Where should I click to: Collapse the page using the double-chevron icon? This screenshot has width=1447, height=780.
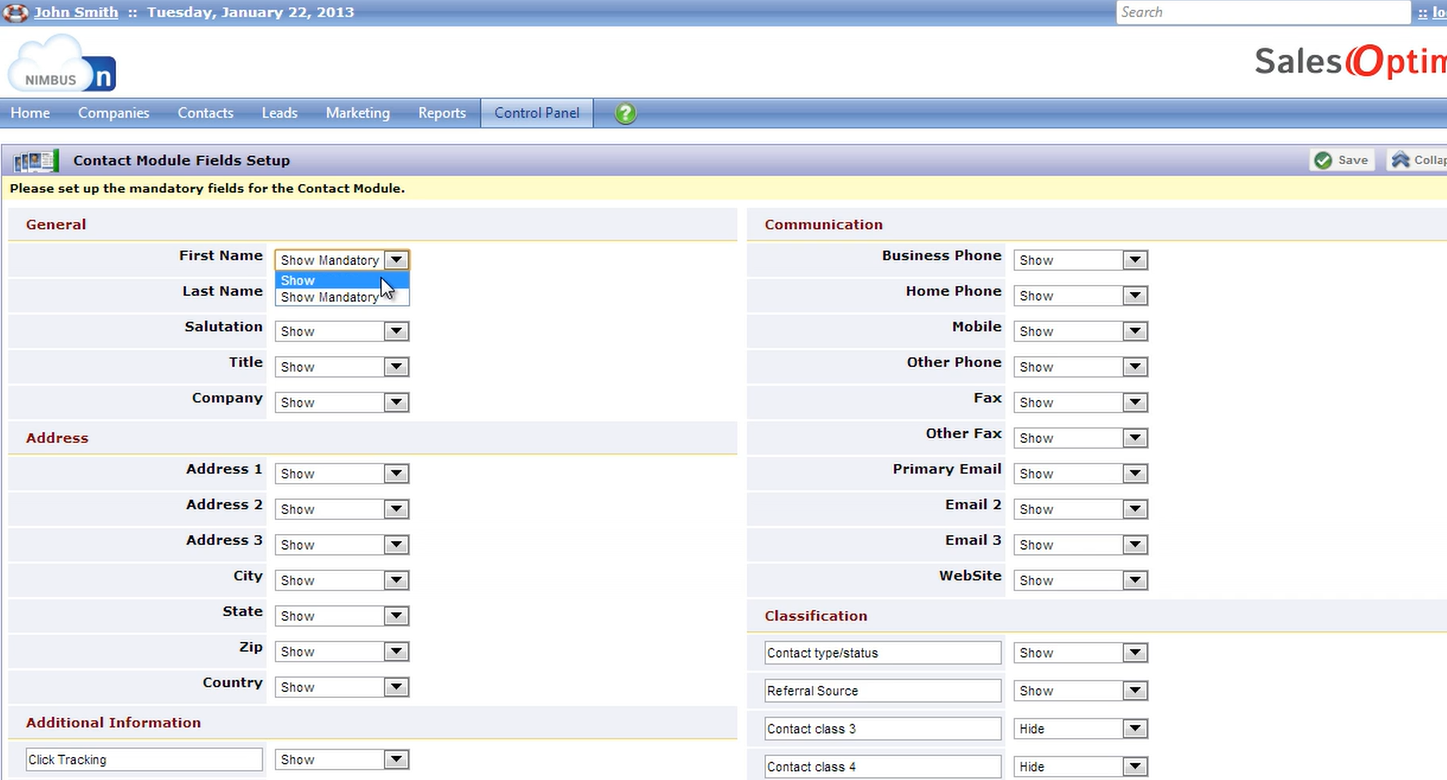1398,159
